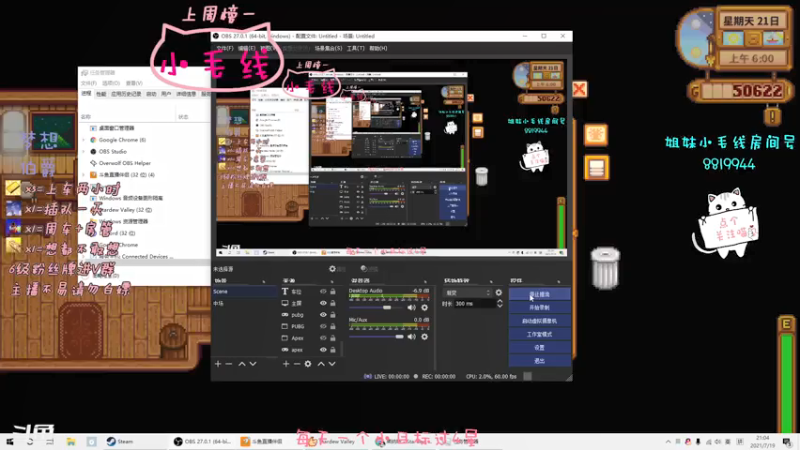Toggle the lock on the 全屏 source
Viewport: 800px width, 450px height.
point(333,303)
